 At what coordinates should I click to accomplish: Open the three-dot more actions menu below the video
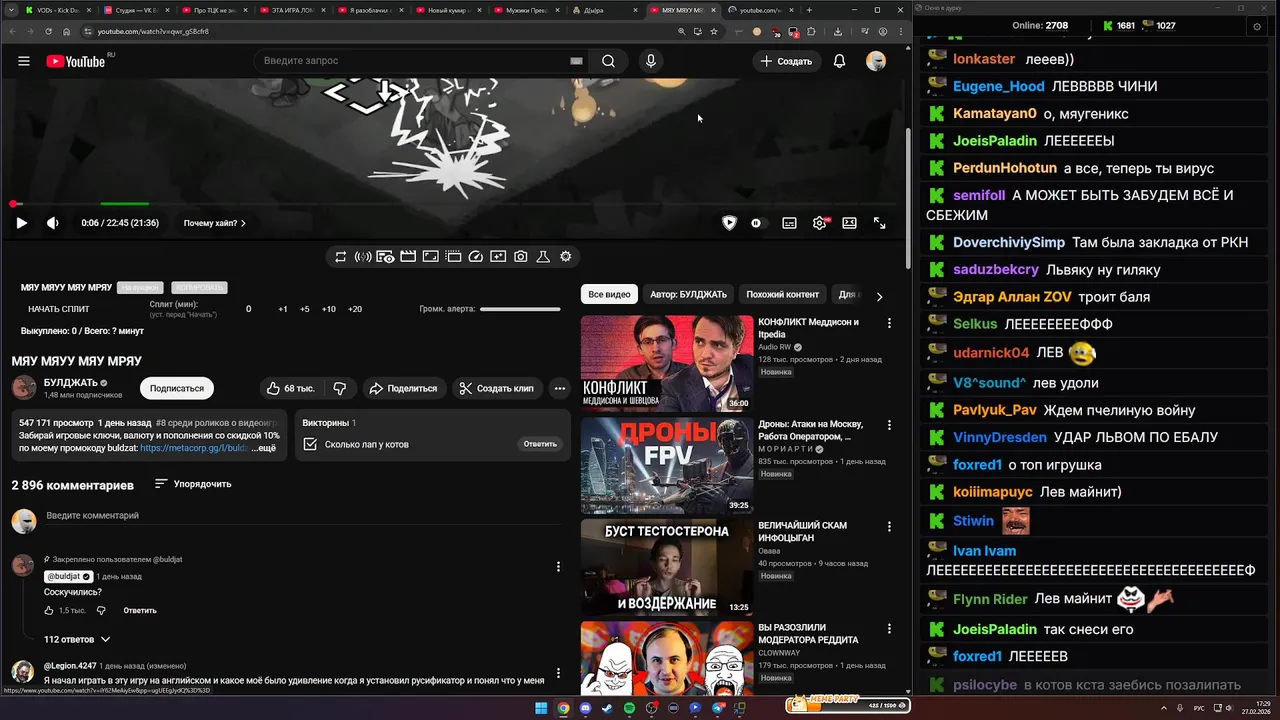(x=560, y=388)
